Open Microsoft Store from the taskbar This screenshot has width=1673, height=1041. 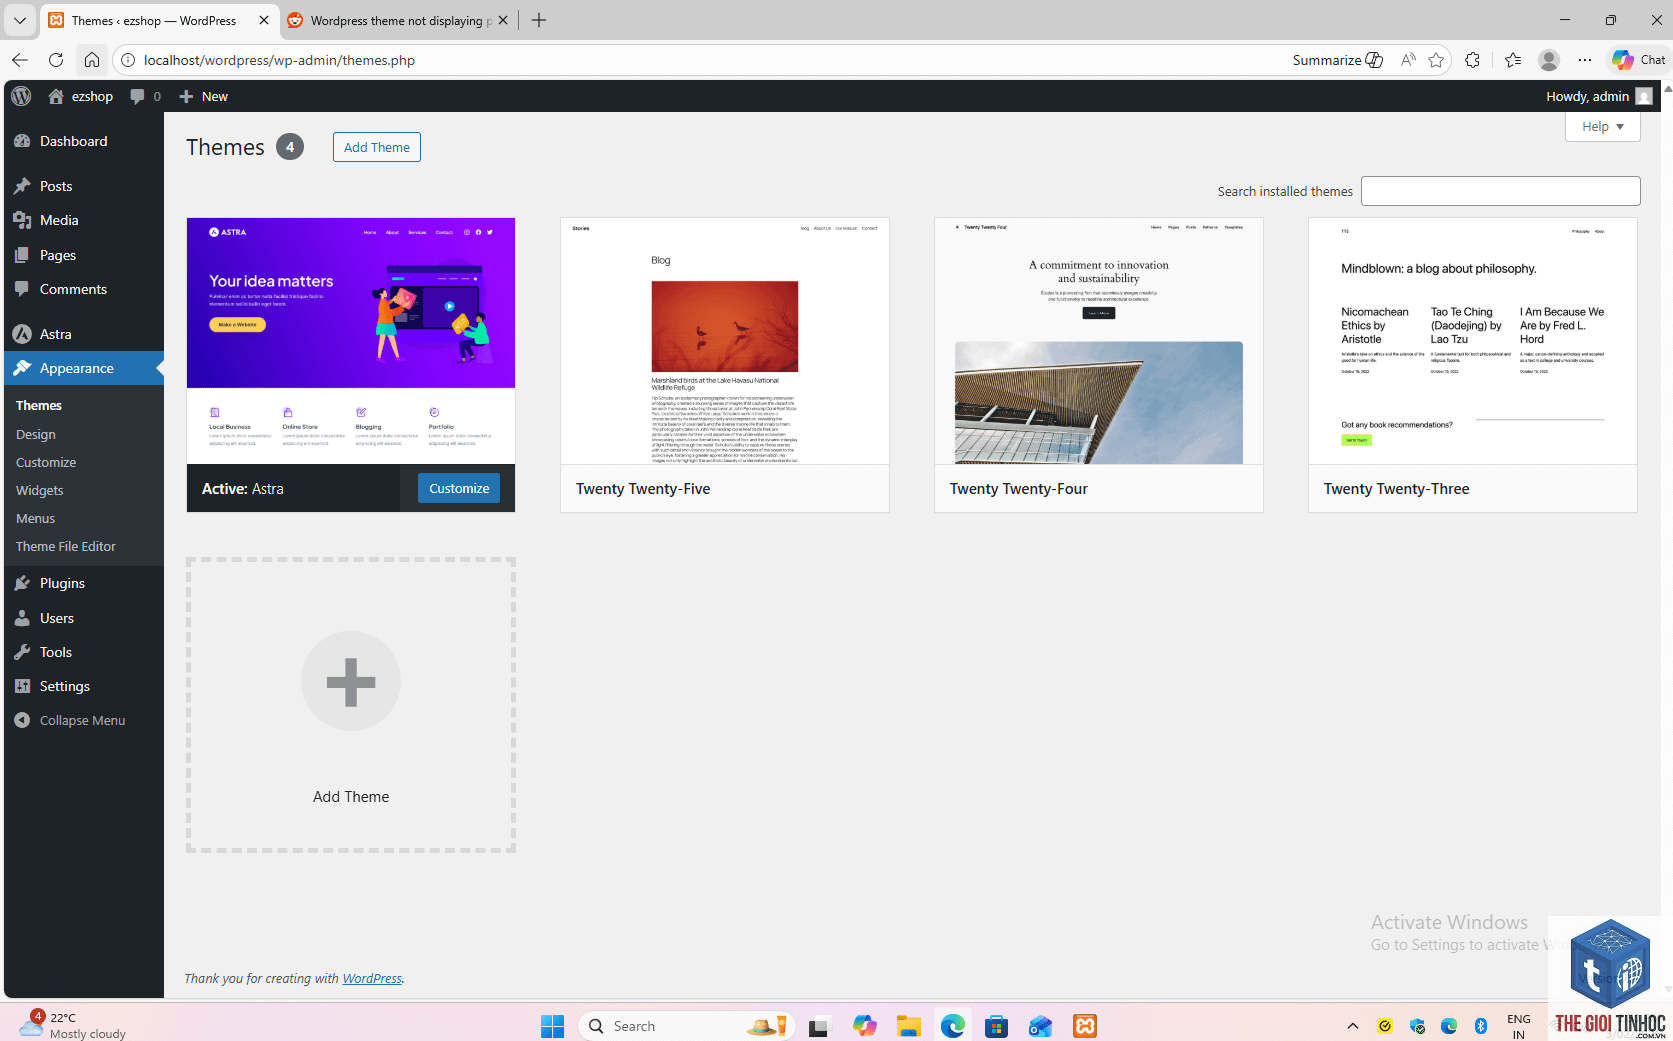(x=996, y=1026)
